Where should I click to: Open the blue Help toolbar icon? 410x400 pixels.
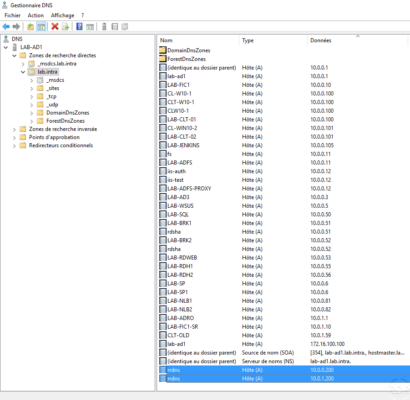point(79,27)
